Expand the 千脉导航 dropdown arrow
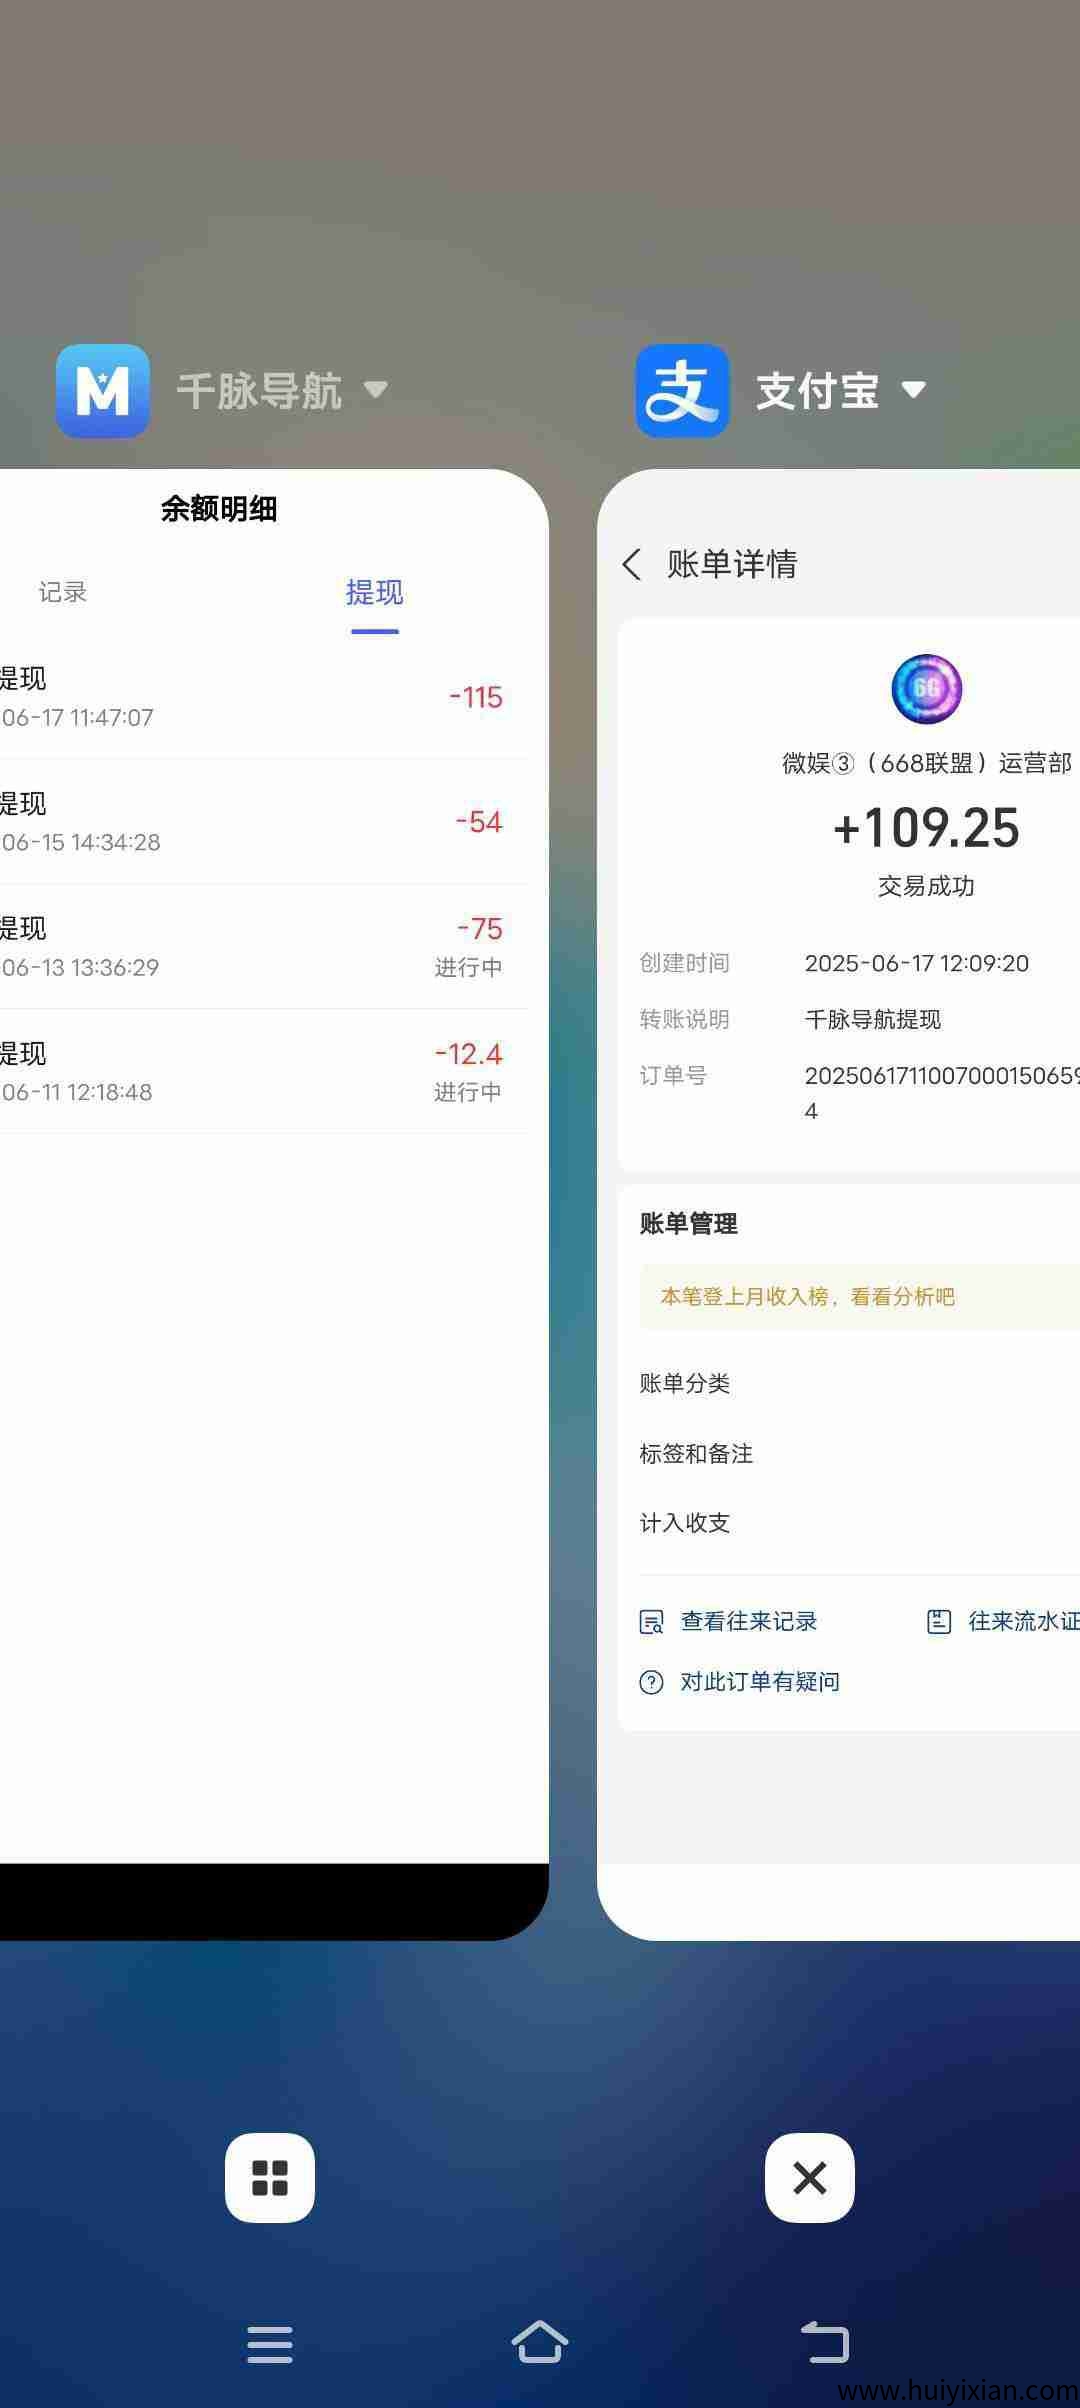 (375, 390)
